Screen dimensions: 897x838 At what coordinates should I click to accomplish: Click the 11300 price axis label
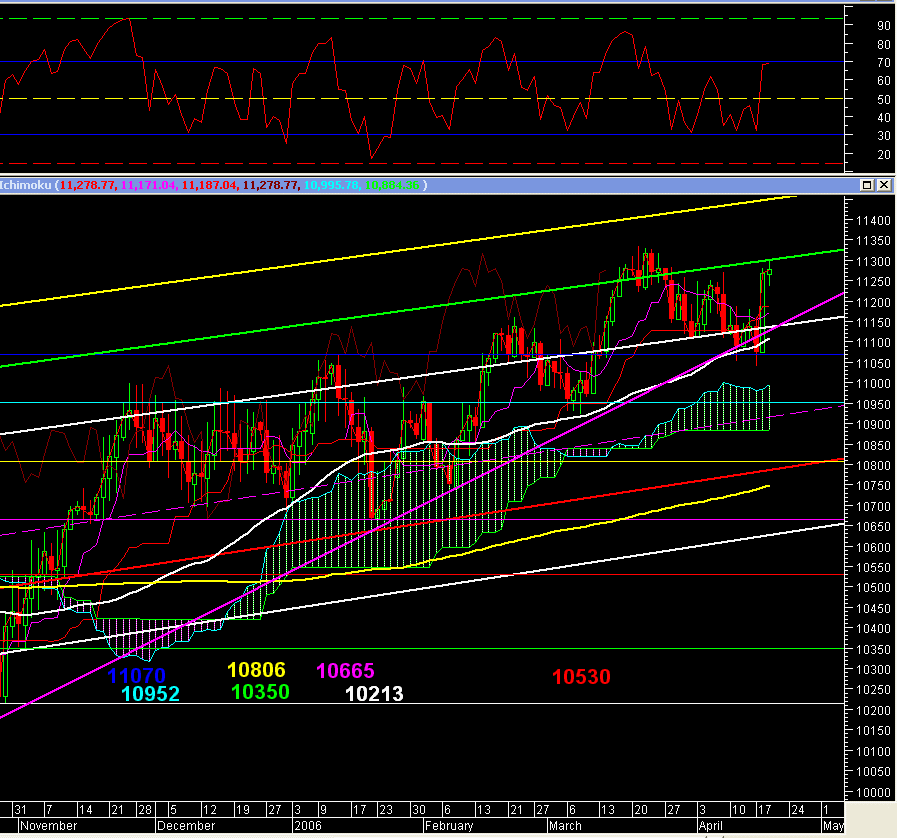(874, 261)
